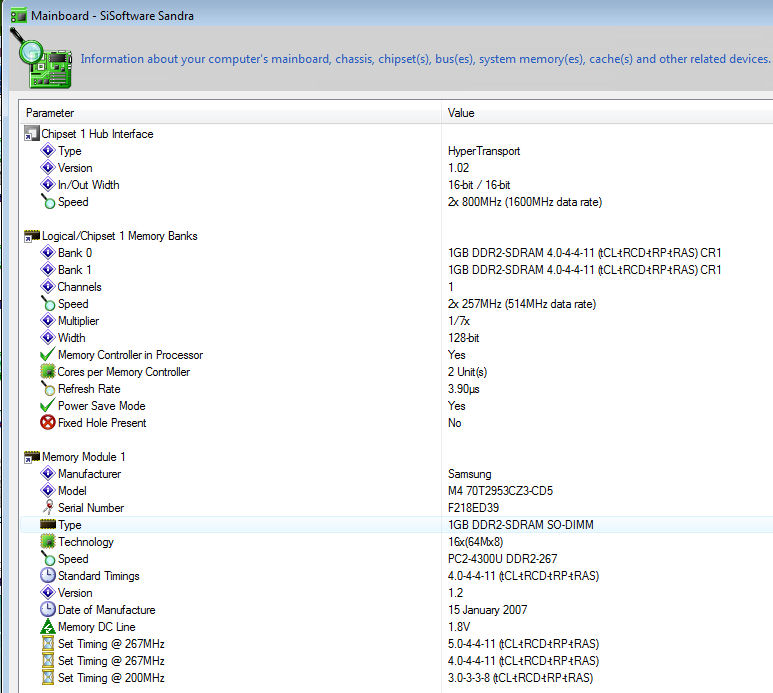Click the clock icon beside Date of Manufacture
Viewport: 773px width, 693px height.
[47, 610]
